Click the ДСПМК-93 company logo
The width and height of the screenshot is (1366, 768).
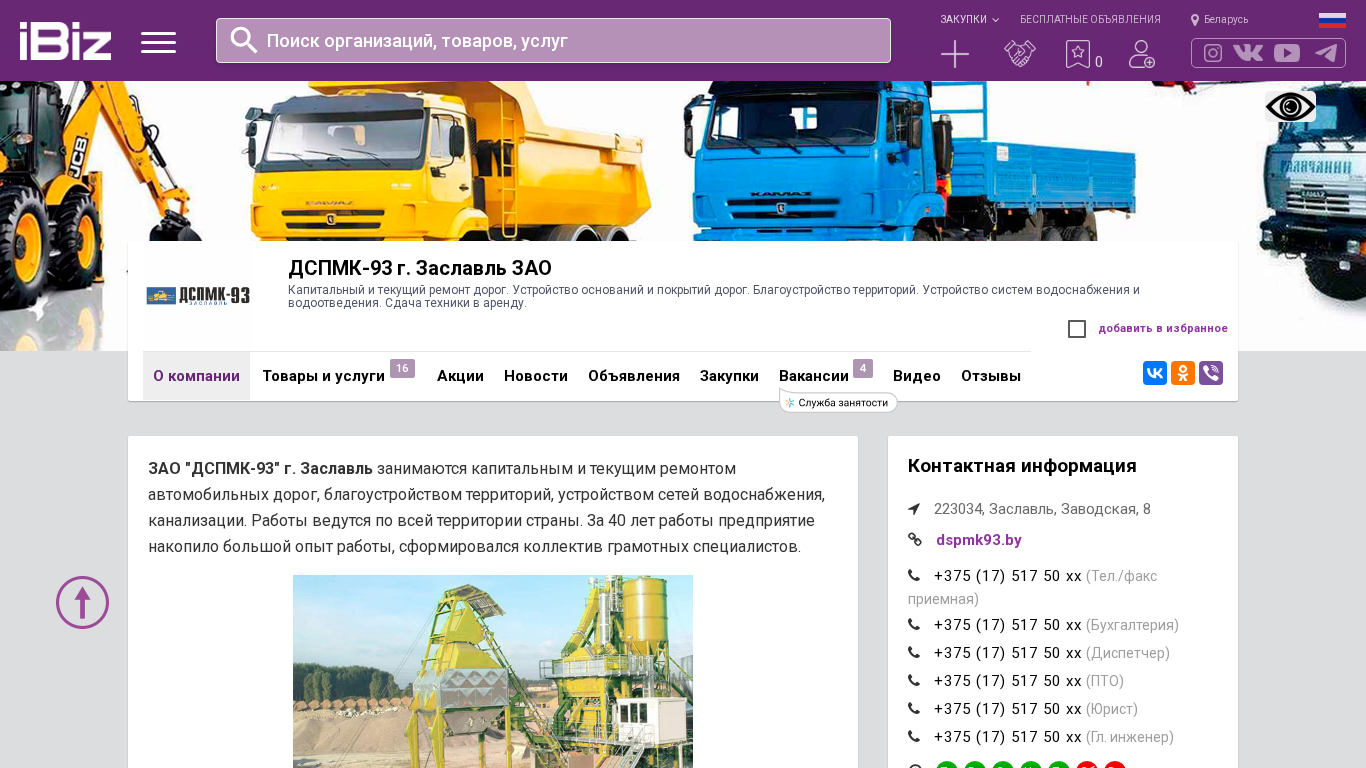(x=198, y=296)
